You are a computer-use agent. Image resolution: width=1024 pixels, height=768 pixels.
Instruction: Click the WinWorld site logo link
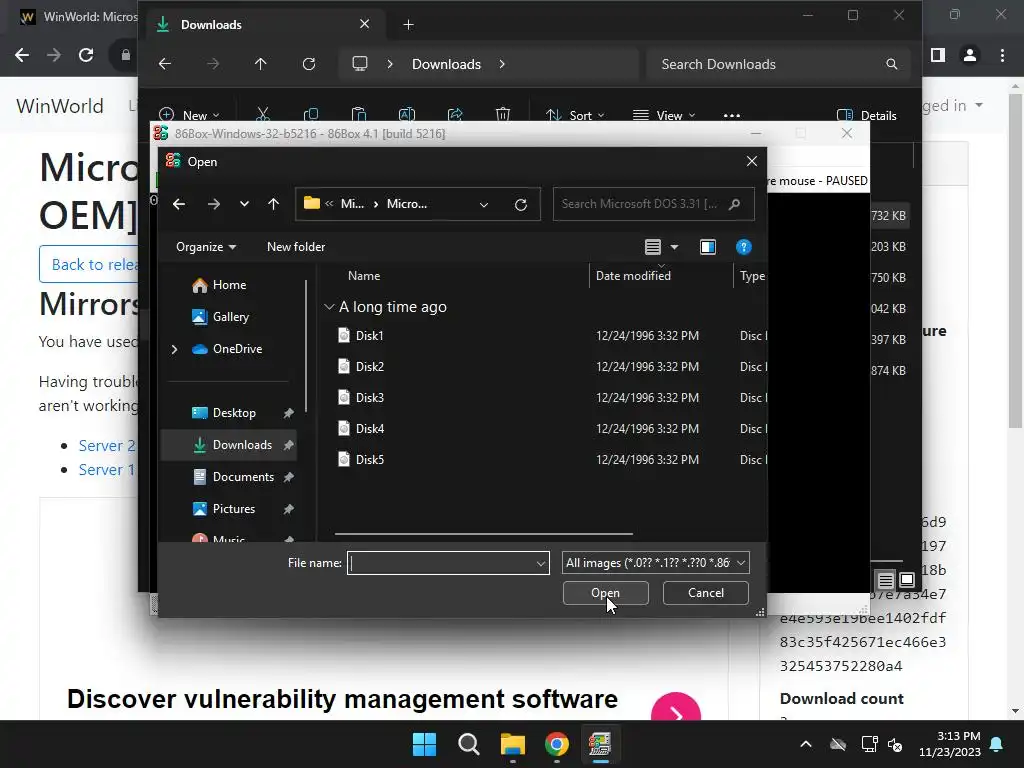click(x=60, y=106)
